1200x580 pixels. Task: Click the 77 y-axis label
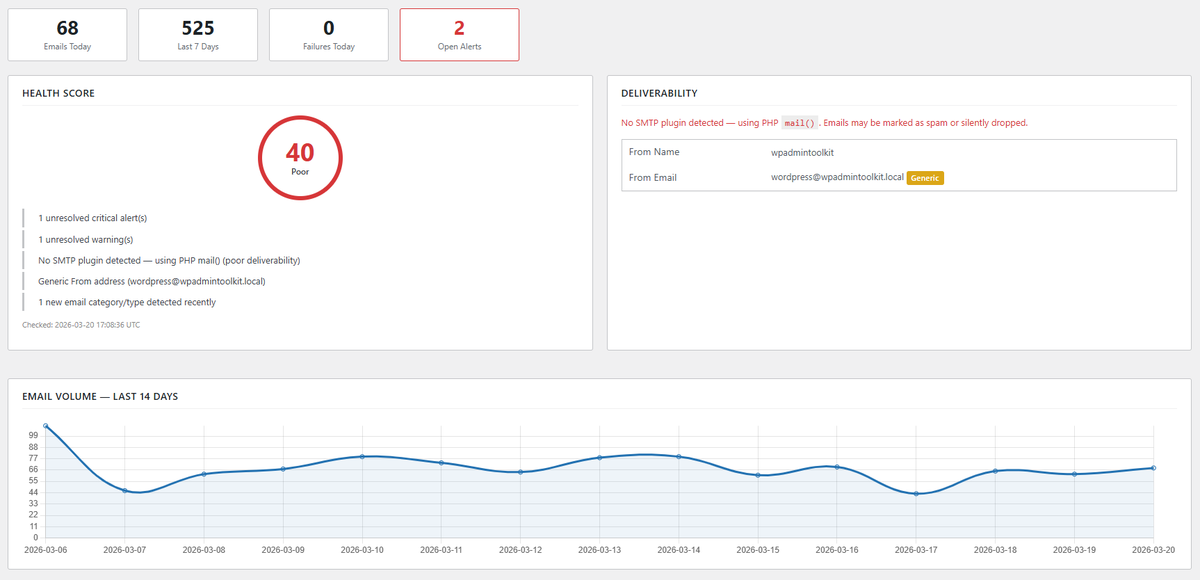pyautogui.click(x=32, y=458)
